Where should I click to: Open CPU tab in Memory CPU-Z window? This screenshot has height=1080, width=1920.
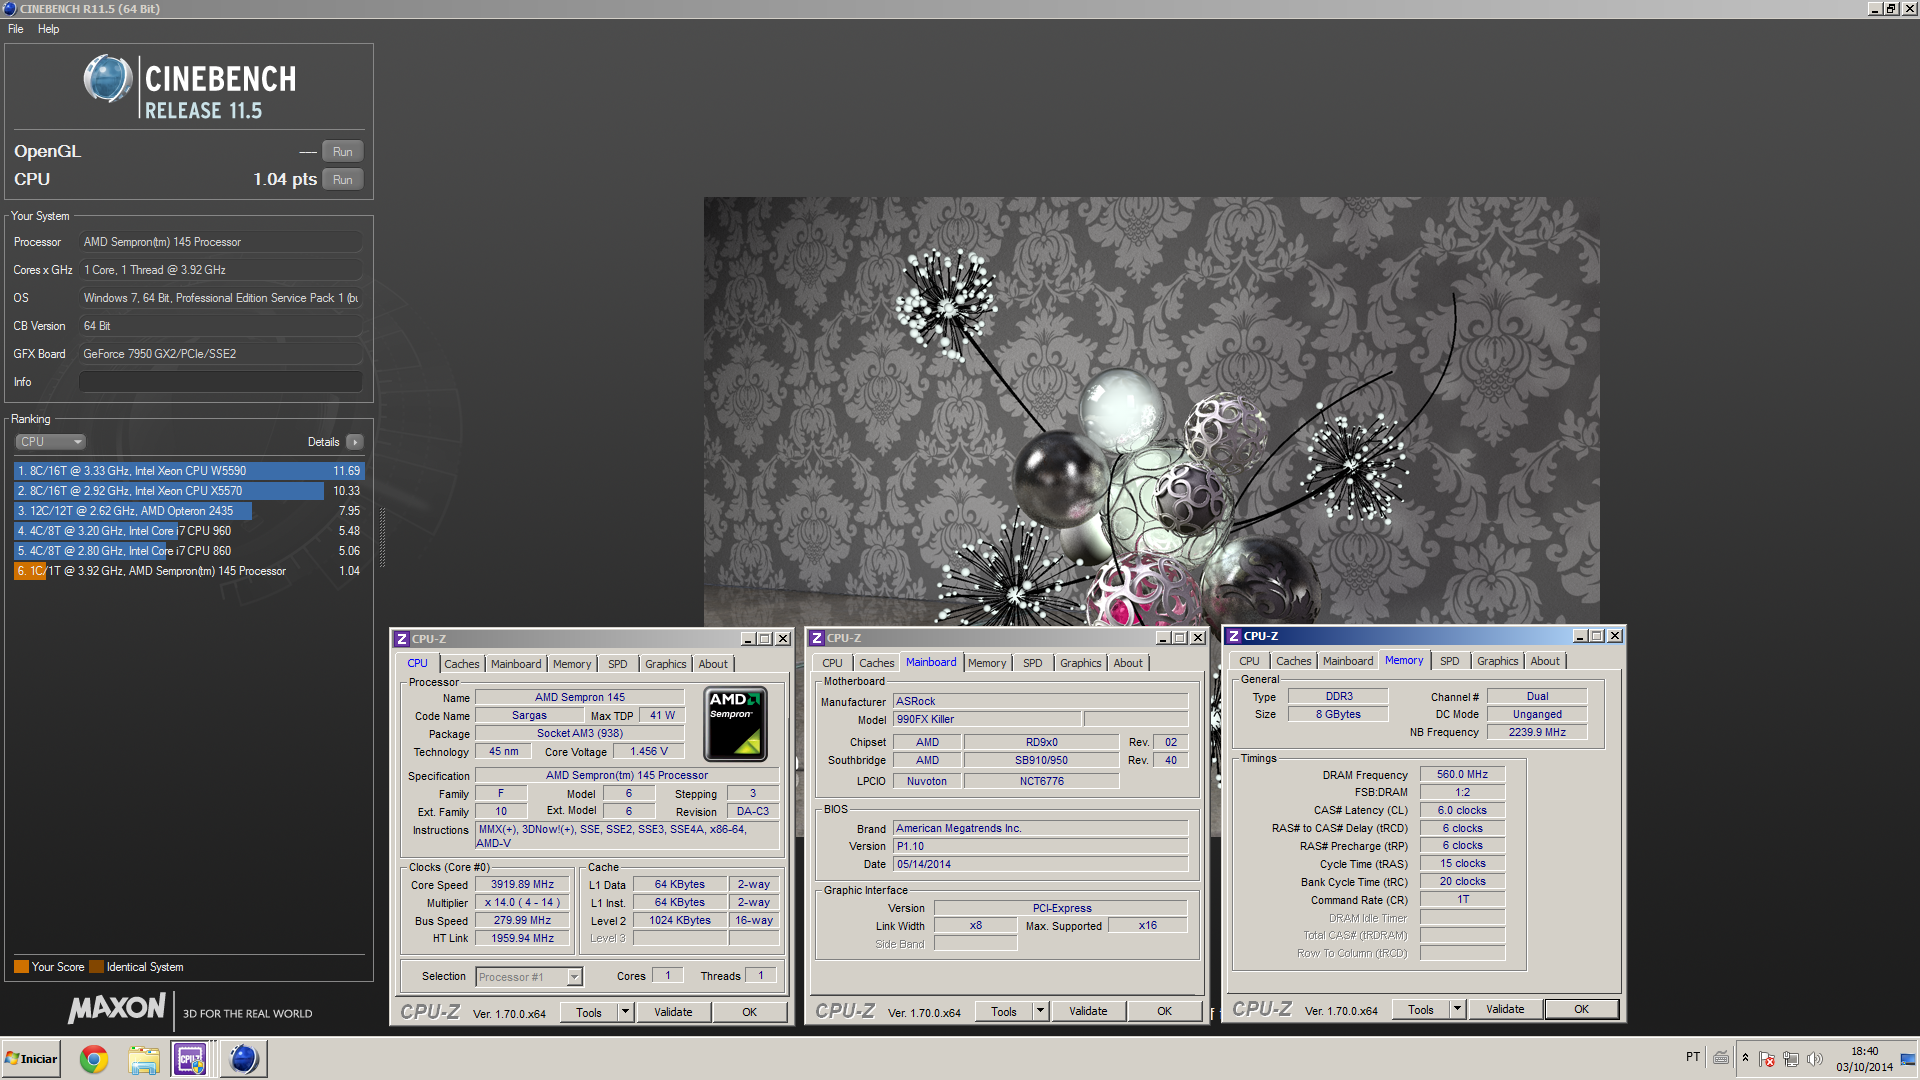pyautogui.click(x=1249, y=661)
